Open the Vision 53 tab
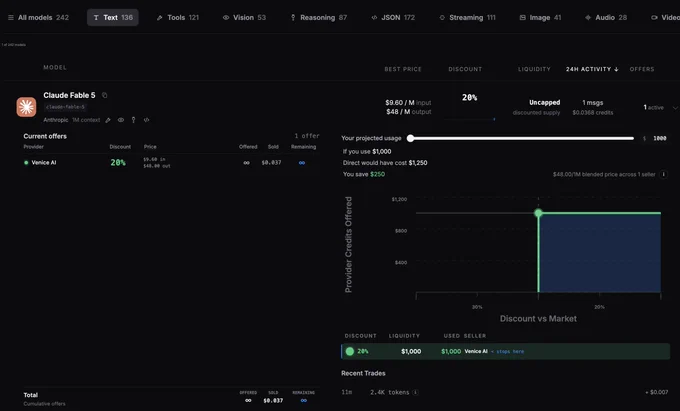The width and height of the screenshot is (680, 411). pyautogui.click(x=244, y=17)
